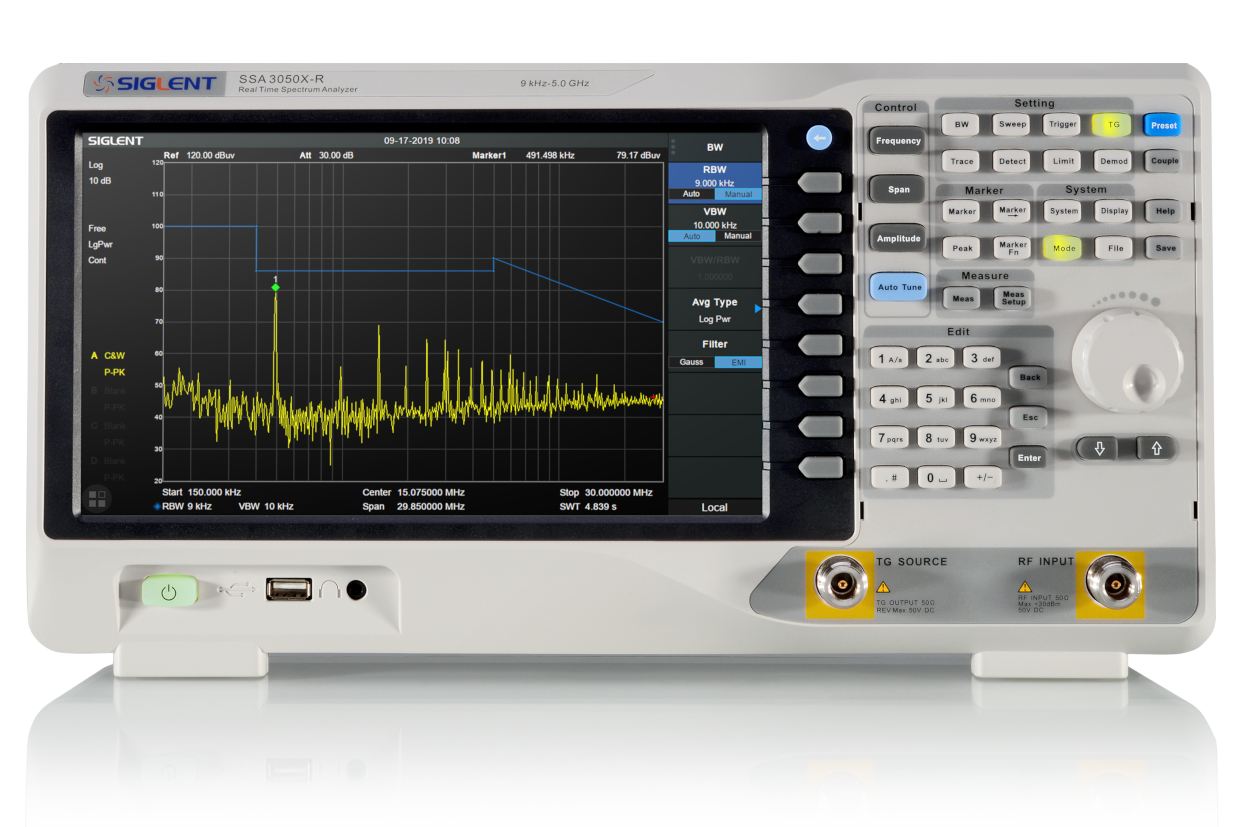The width and height of the screenshot is (1240, 827).
Task: Tap the softkey beside RBW
Action: pos(820,182)
